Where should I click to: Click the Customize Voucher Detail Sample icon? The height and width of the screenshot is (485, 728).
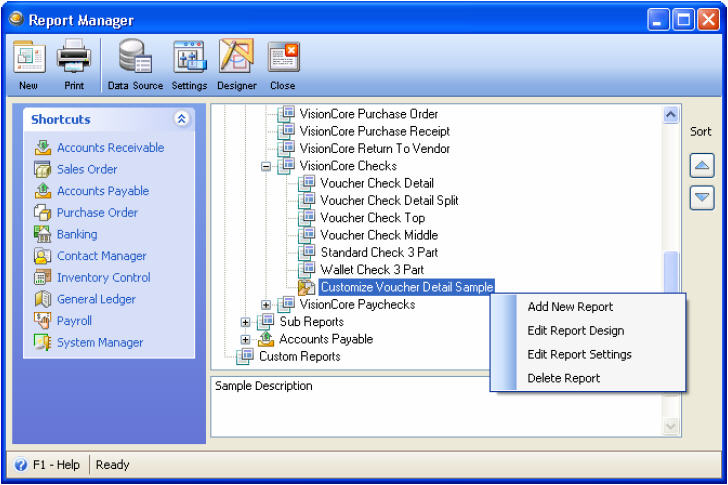tap(306, 287)
